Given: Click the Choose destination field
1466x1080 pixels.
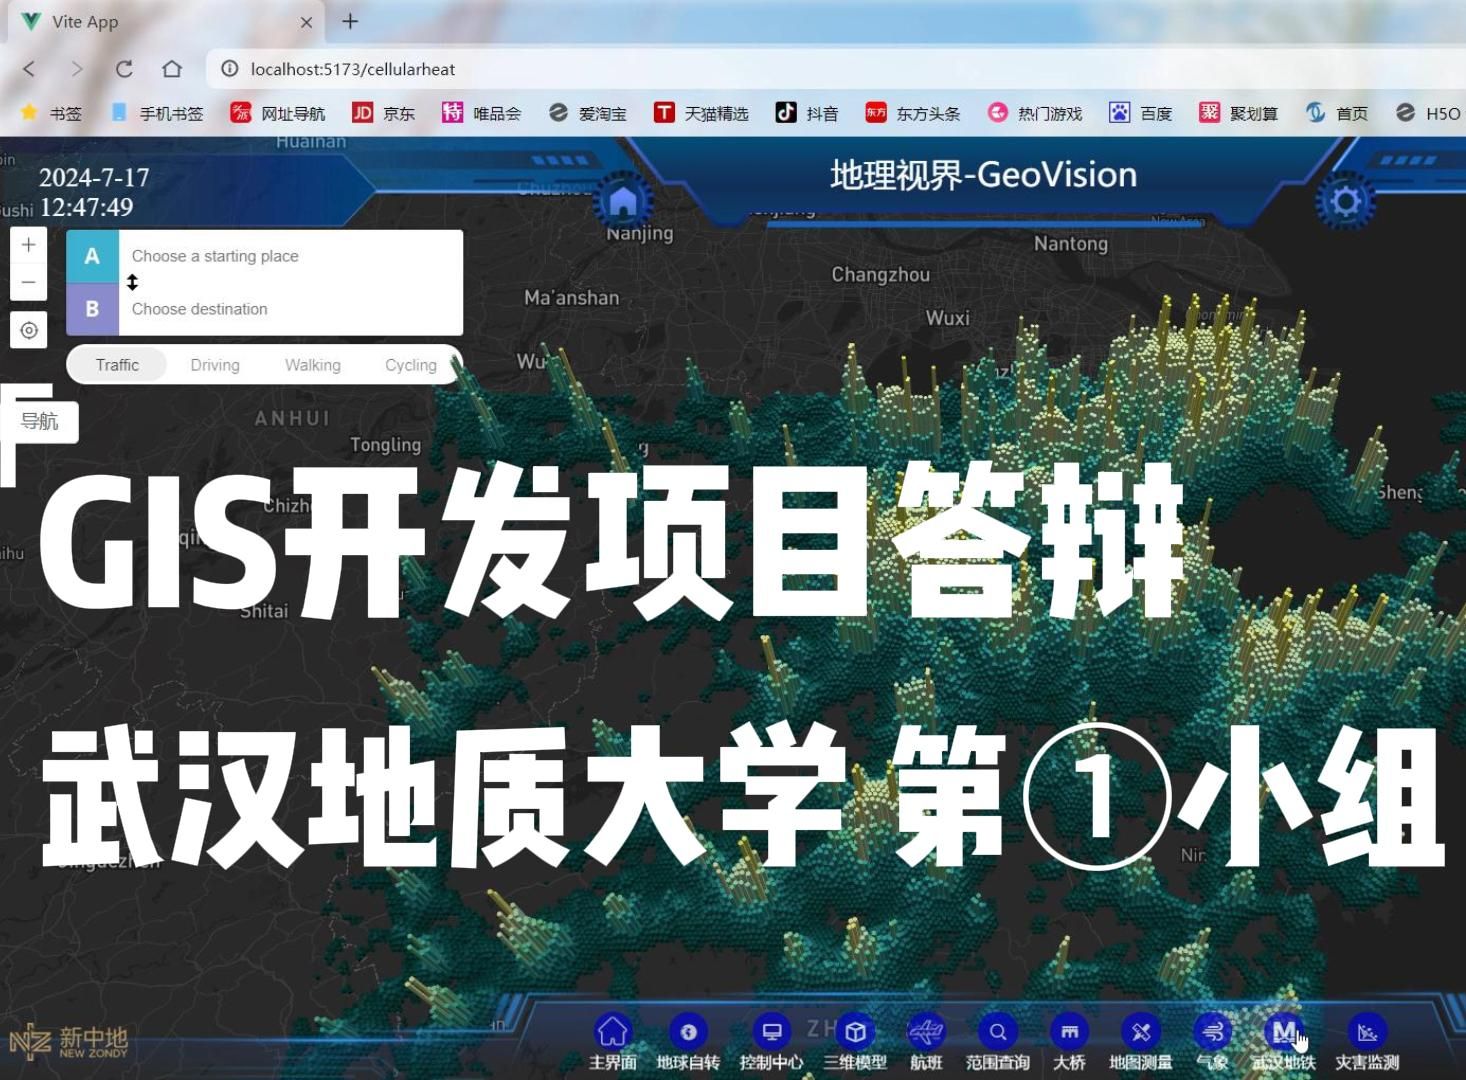Looking at the screenshot, I should [x=291, y=309].
